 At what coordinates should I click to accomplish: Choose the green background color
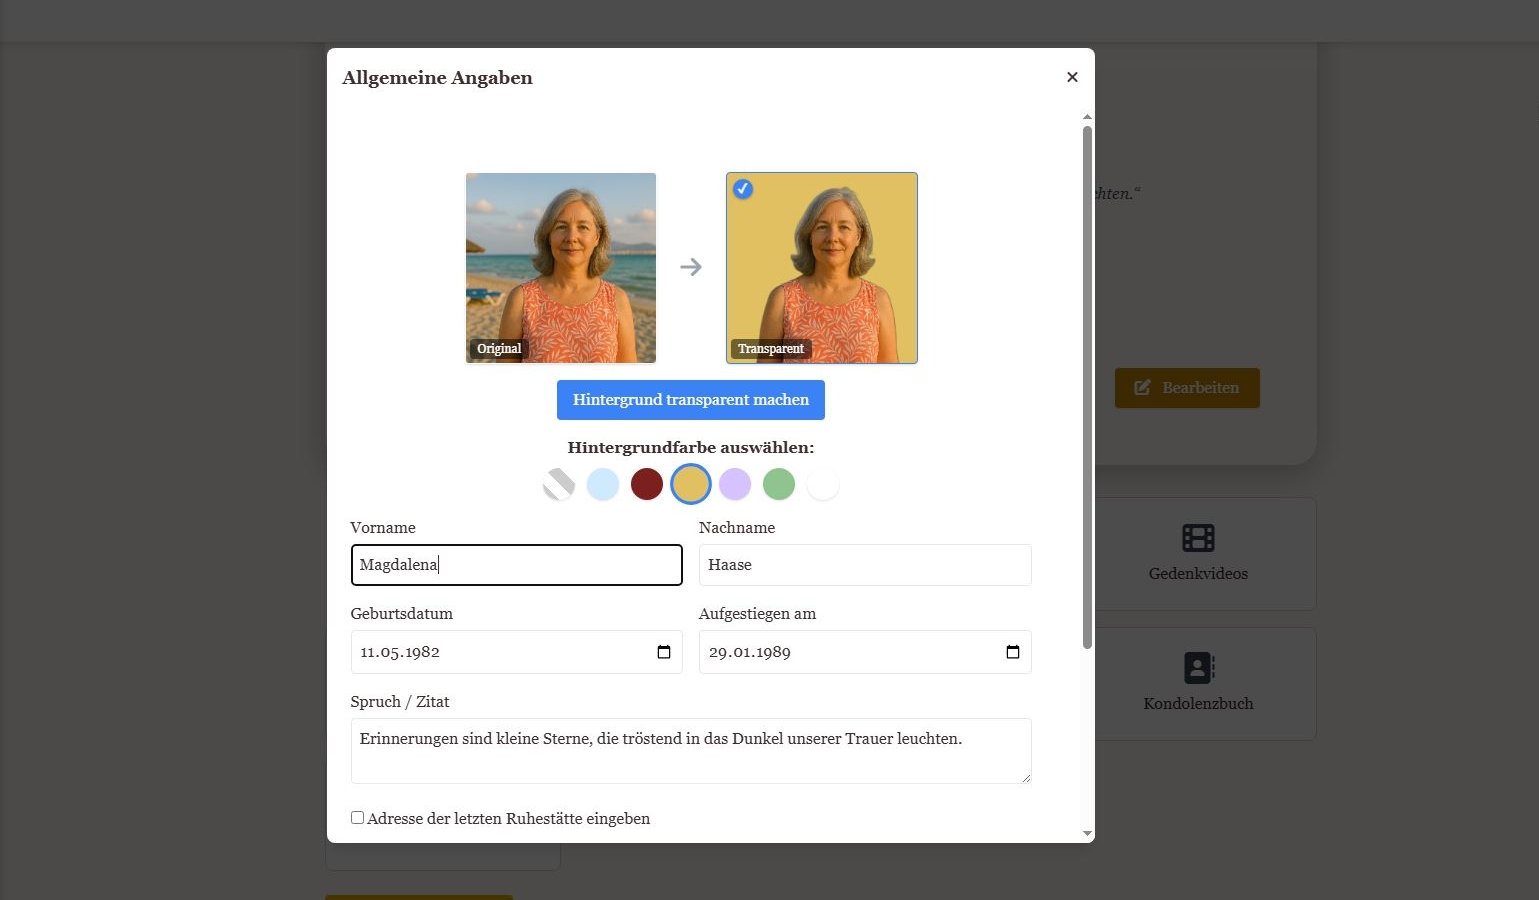coord(779,484)
